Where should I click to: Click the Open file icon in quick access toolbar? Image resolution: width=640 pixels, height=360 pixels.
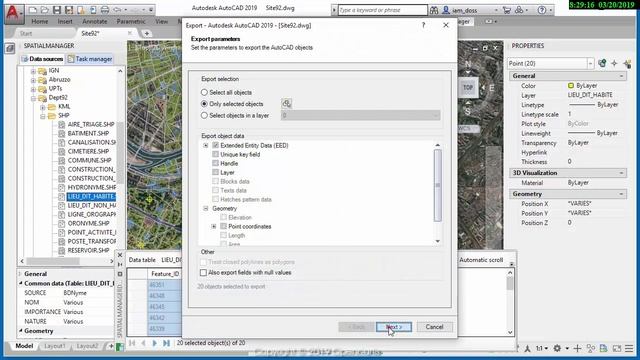[44, 9]
